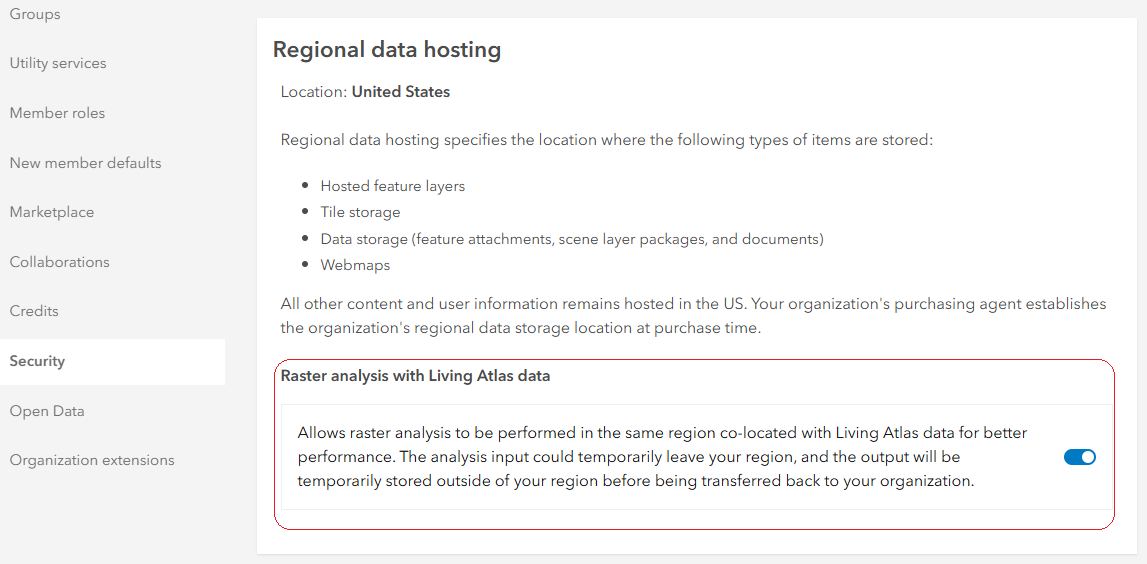Navigate to the Credits section
The width and height of the screenshot is (1147, 564).
34,311
